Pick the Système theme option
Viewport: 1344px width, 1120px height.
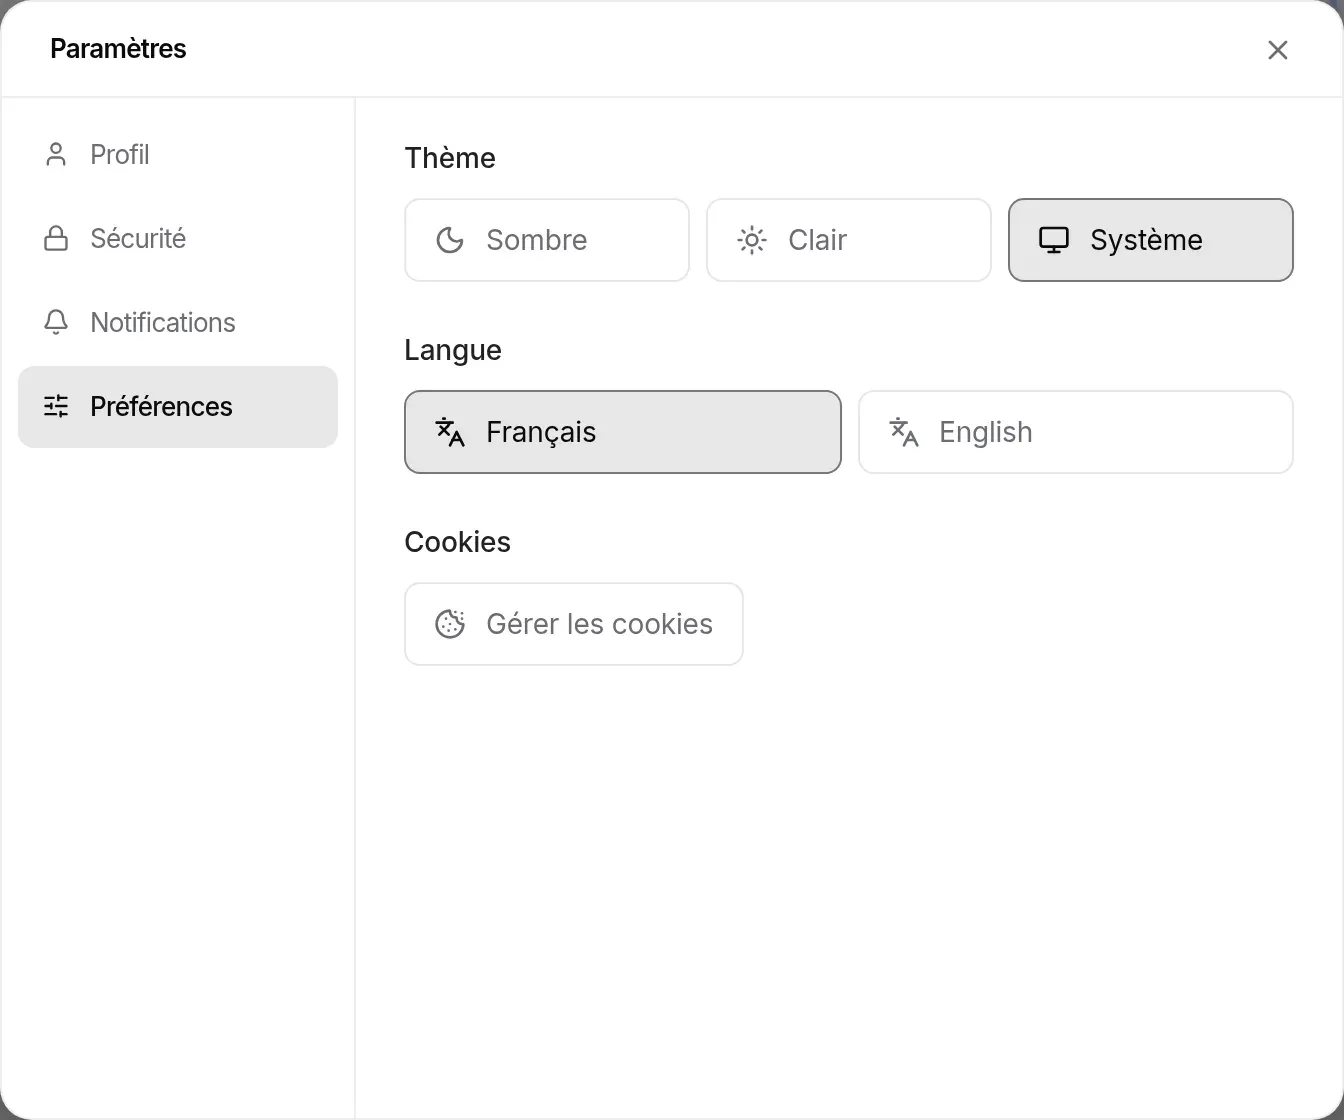click(x=1151, y=240)
